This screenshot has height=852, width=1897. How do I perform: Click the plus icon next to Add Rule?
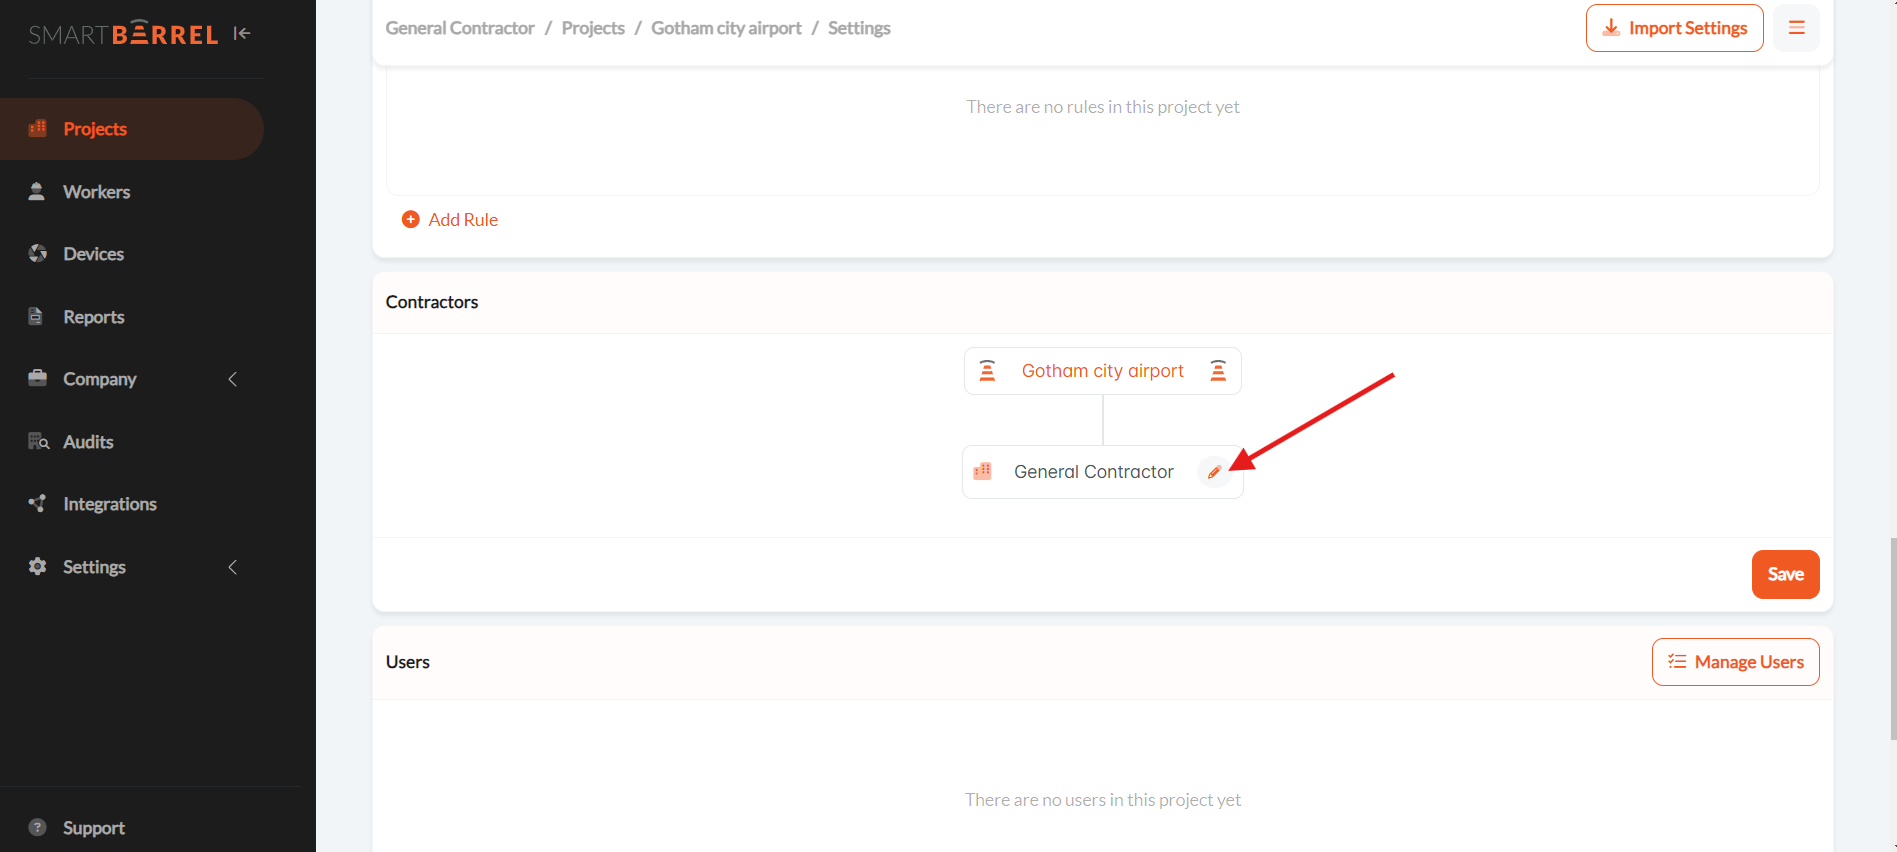click(x=410, y=220)
